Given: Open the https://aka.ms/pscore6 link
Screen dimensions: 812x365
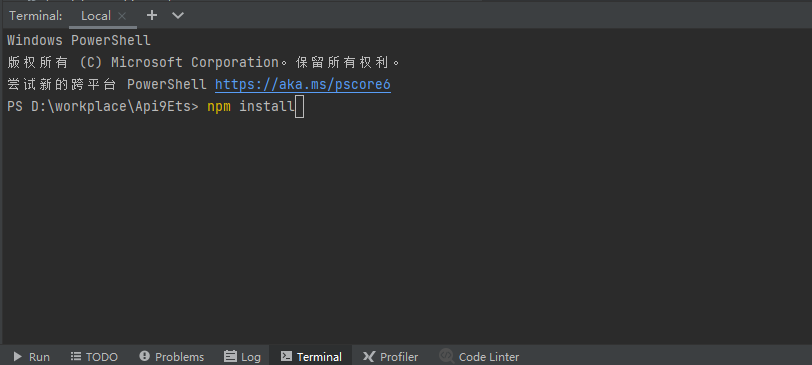Looking at the screenshot, I should point(303,84).
